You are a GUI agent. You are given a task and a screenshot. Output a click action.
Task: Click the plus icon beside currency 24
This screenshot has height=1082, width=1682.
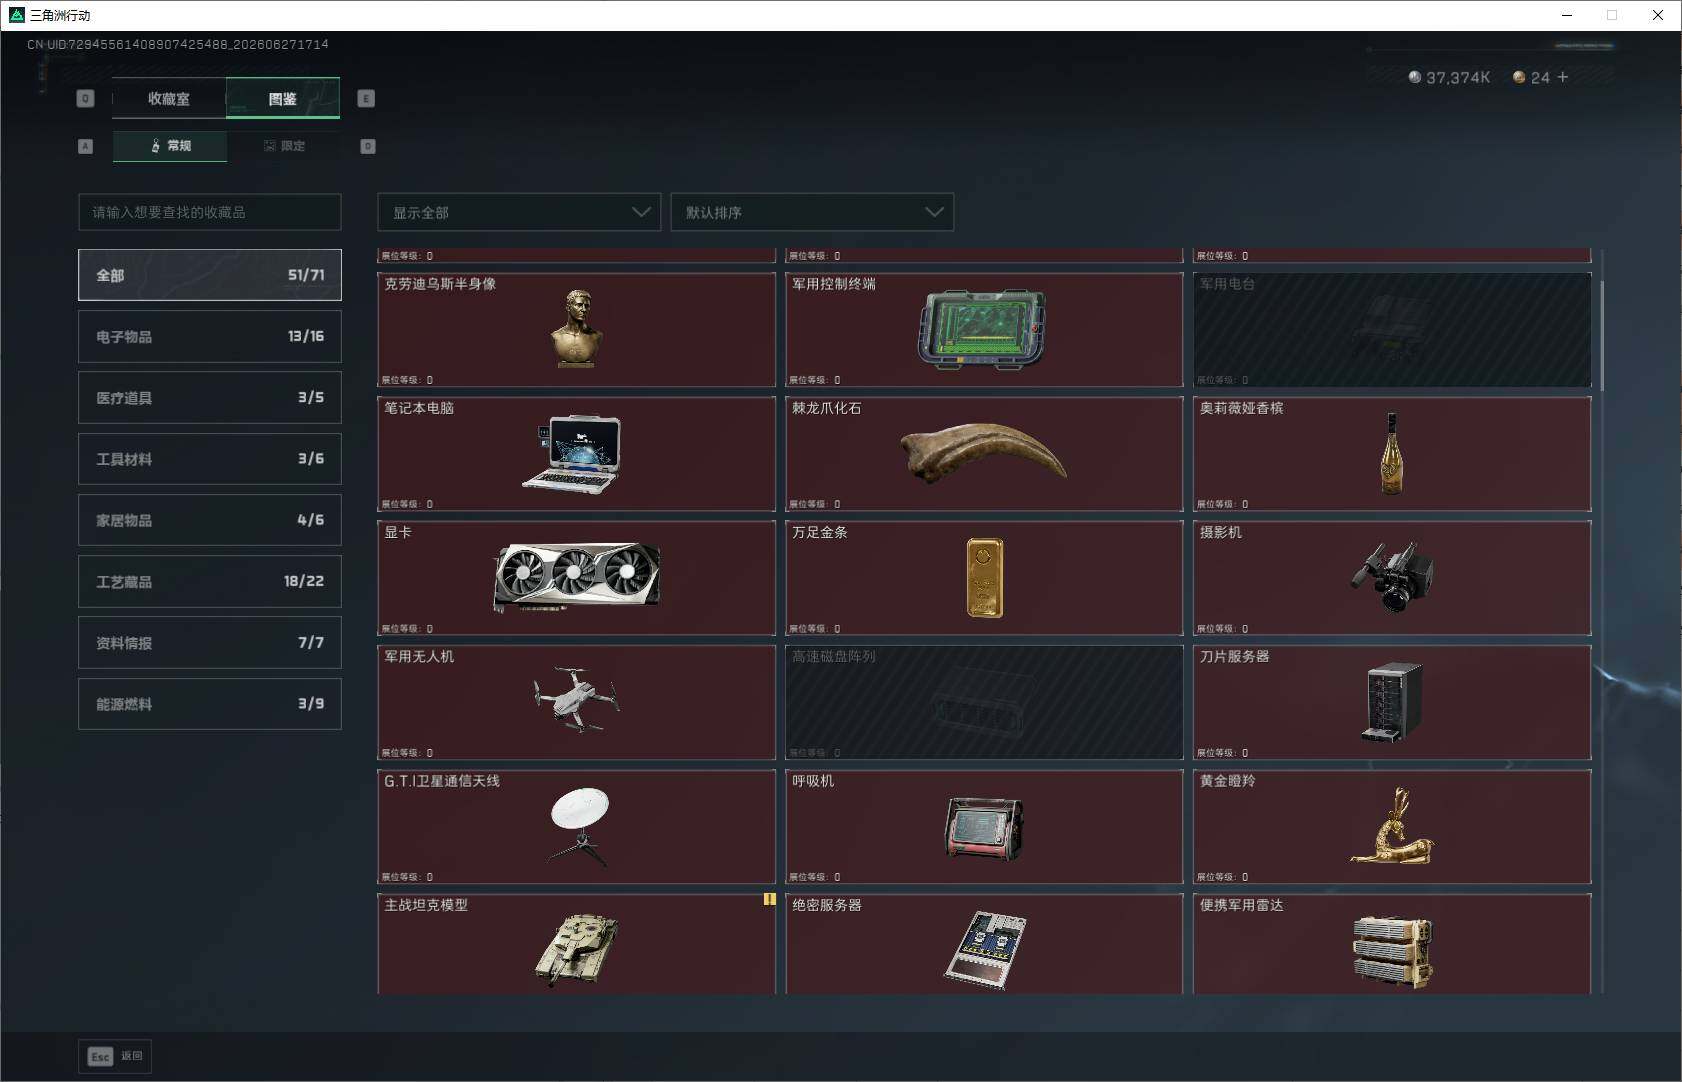coord(1563,77)
